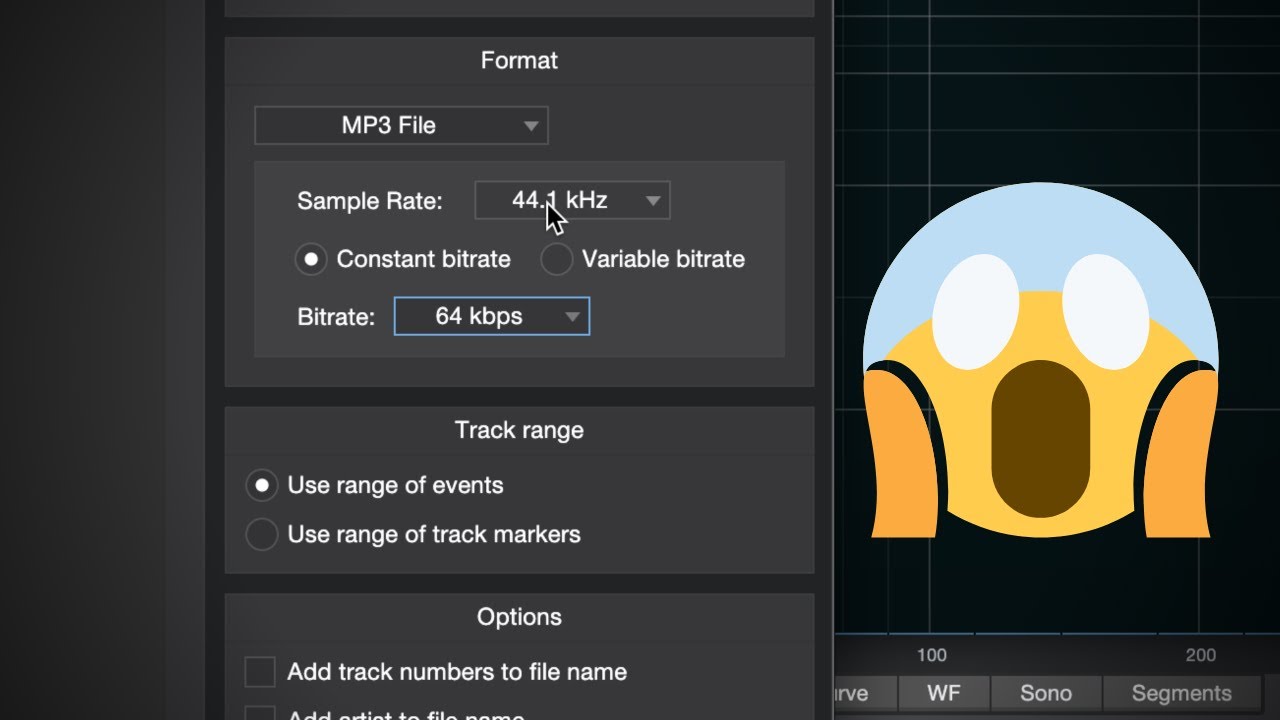The image size is (1280, 720).
Task: Open the Bitrate 64 kbps dropdown
Action: point(492,316)
